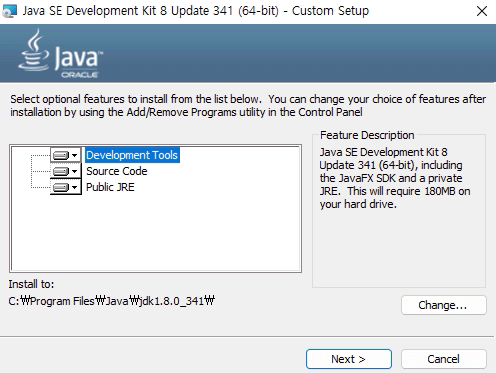Click the 'Install to:' label
Viewport: 496px width, 373px height.
pos(31,284)
